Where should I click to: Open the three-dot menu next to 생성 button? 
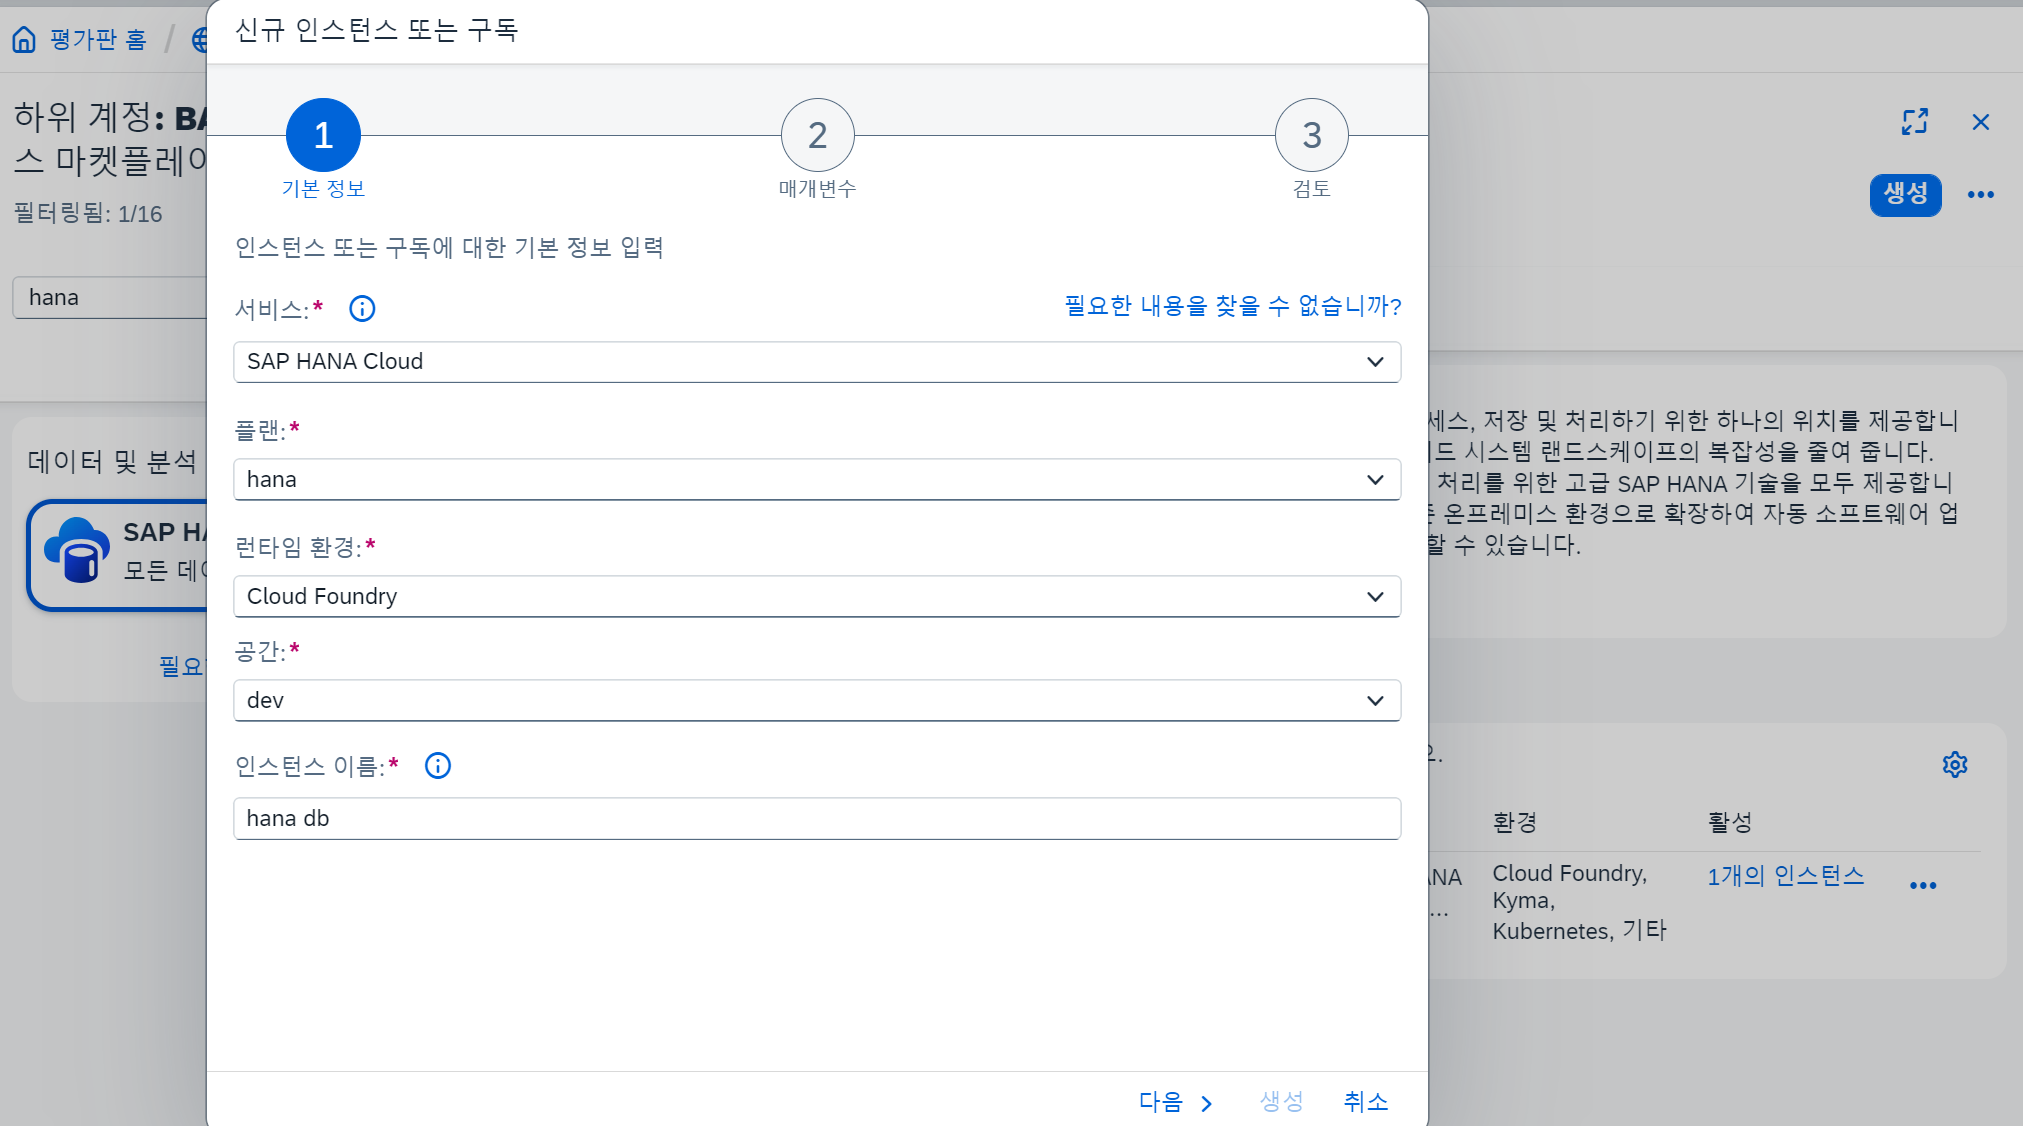click(1980, 195)
